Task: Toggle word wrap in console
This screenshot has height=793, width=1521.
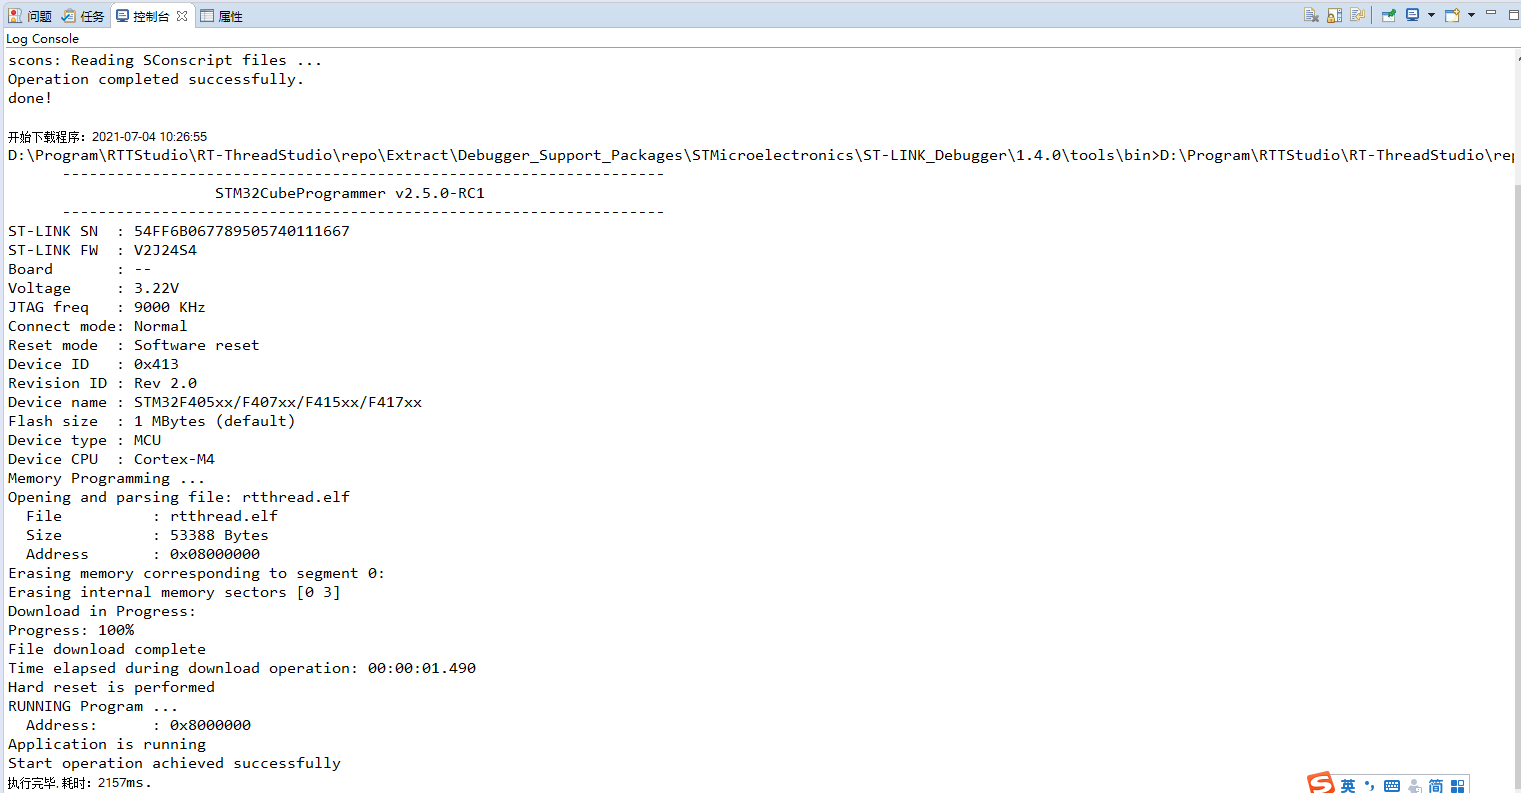Action: click(1357, 15)
